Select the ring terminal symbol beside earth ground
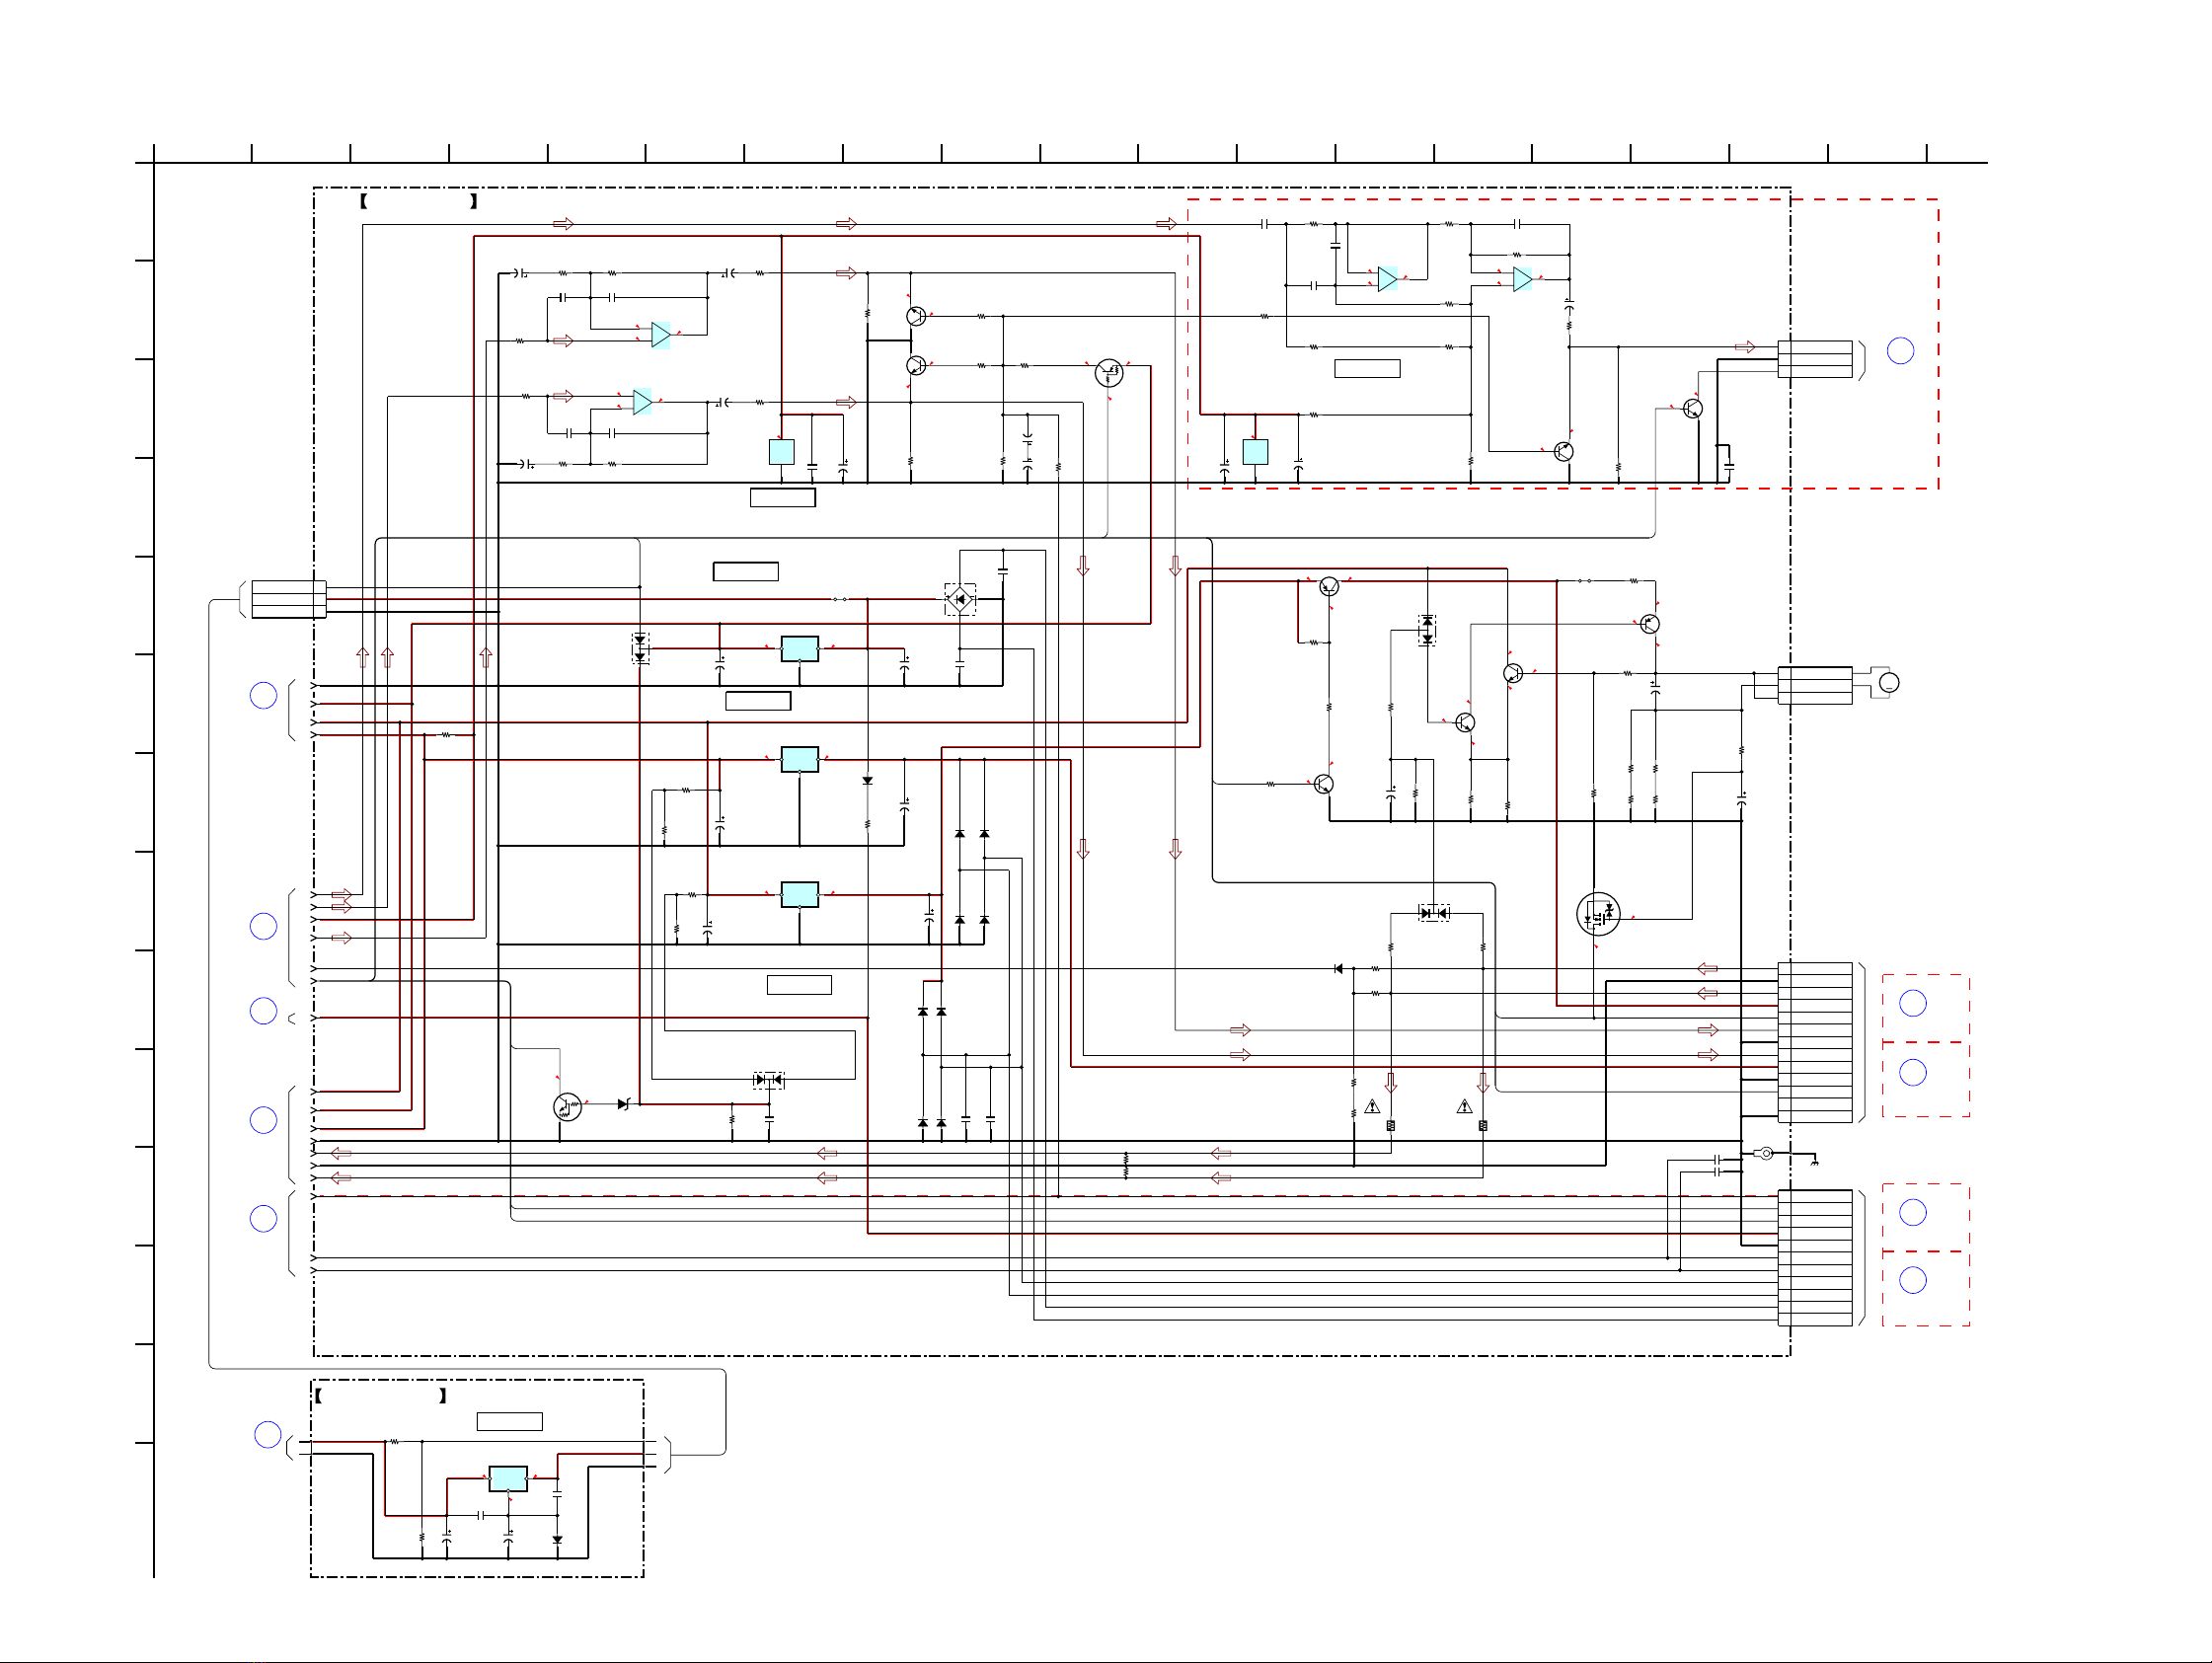The image size is (2212, 1663). pyautogui.click(x=1764, y=1153)
